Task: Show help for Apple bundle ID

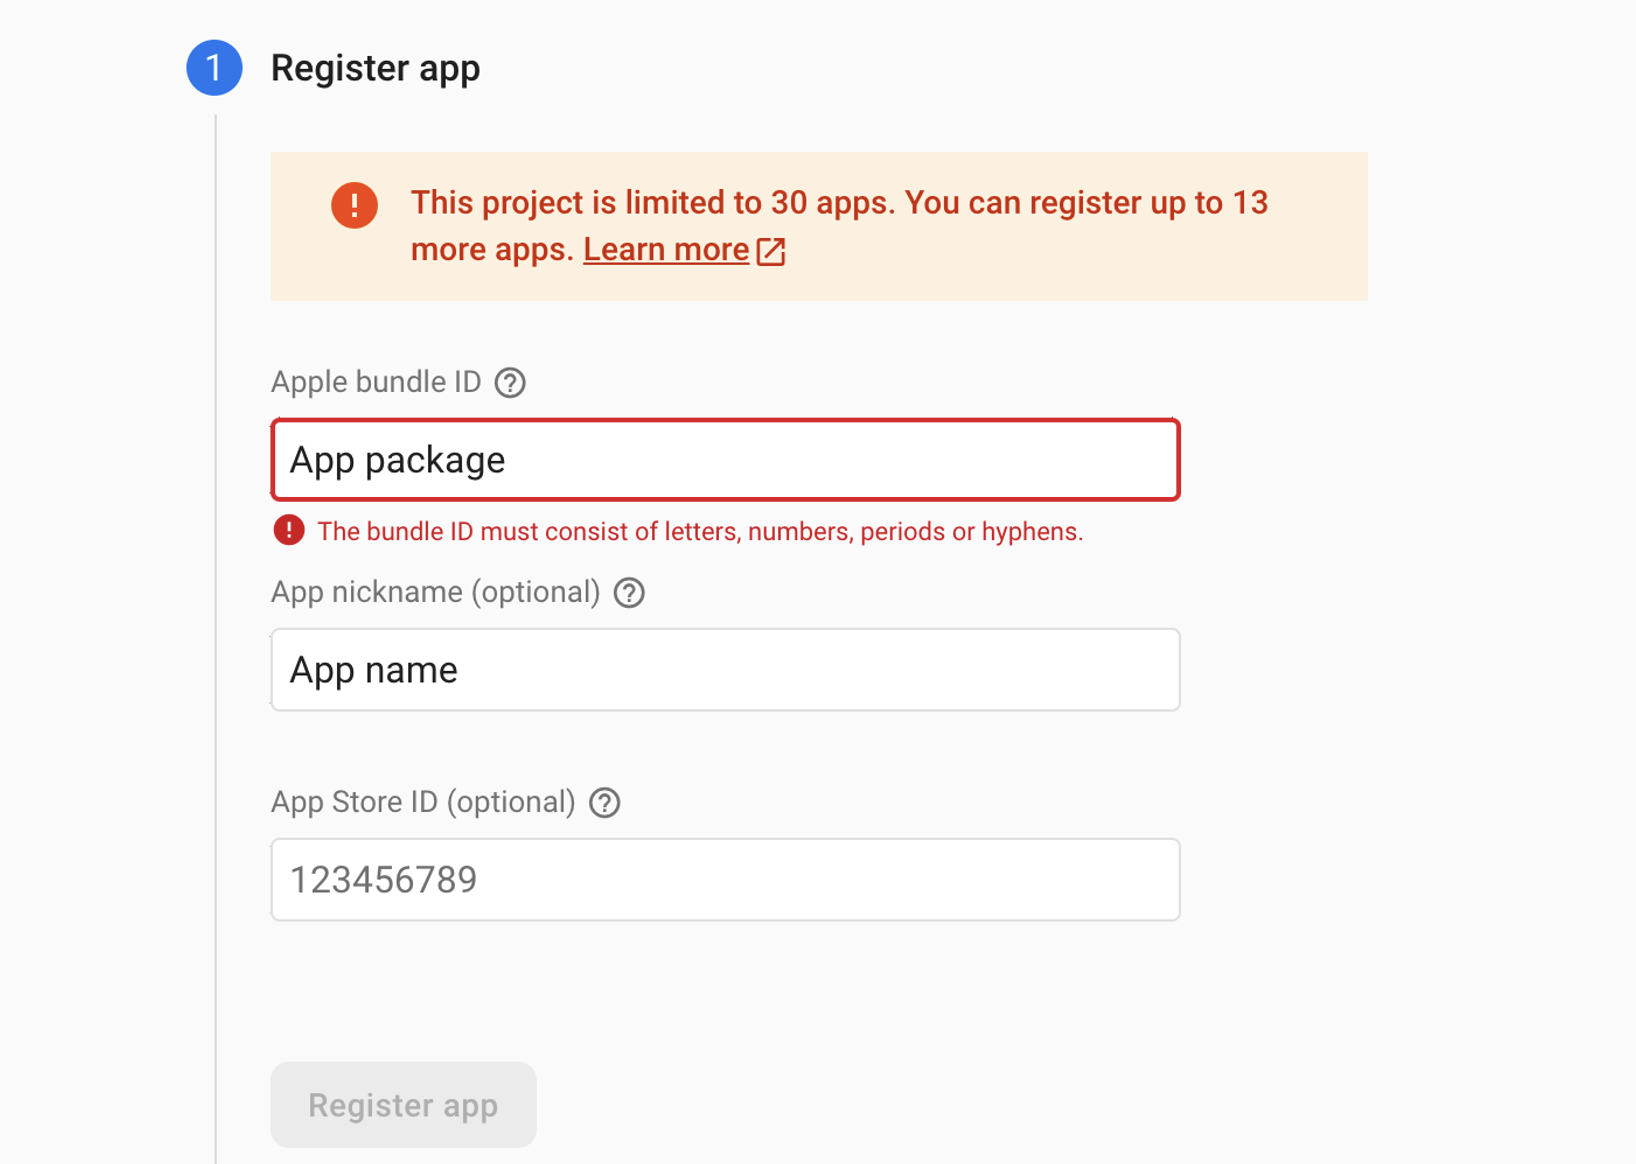Action: (510, 382)
